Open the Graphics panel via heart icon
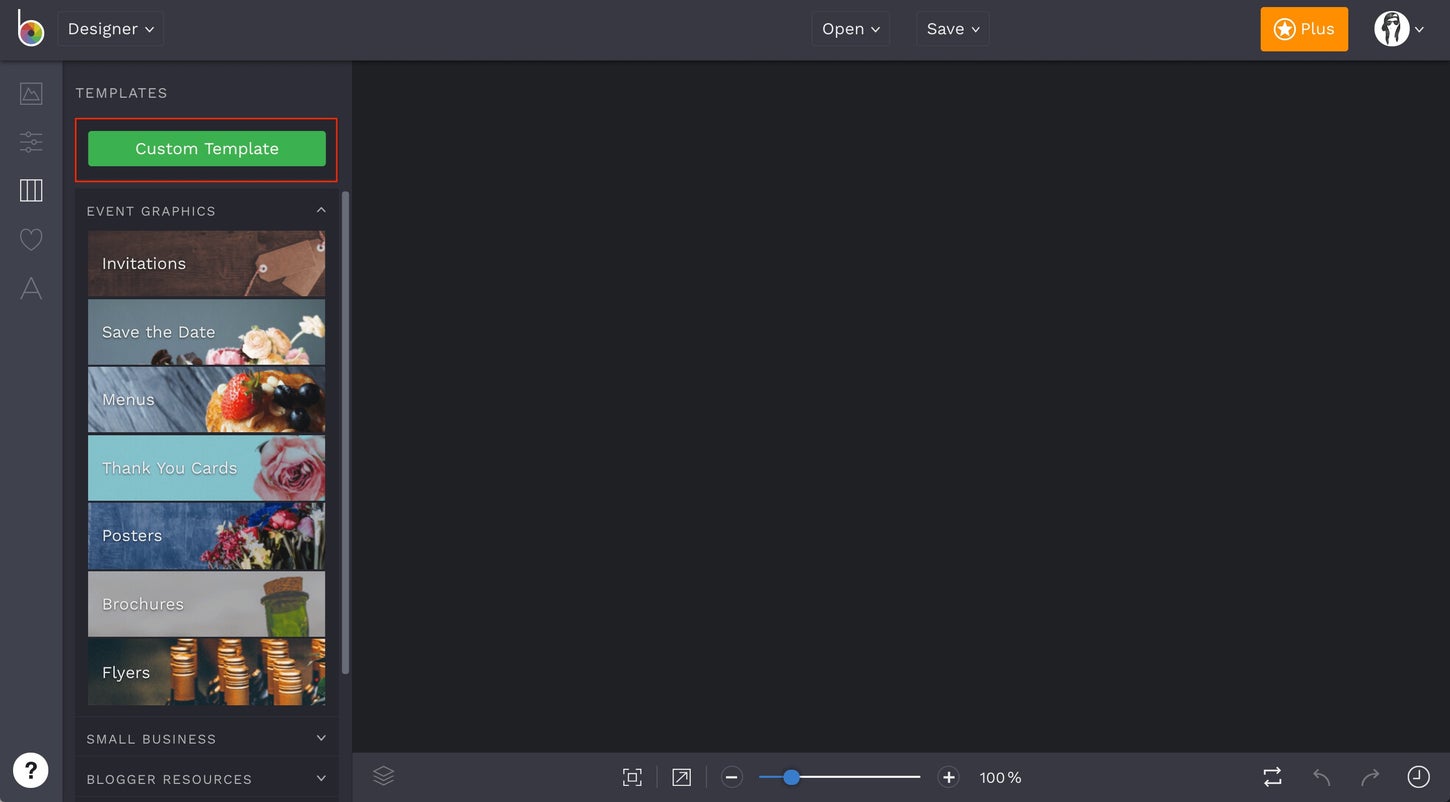The width and height of the screenshot is (1450, 802). (30, 236)
